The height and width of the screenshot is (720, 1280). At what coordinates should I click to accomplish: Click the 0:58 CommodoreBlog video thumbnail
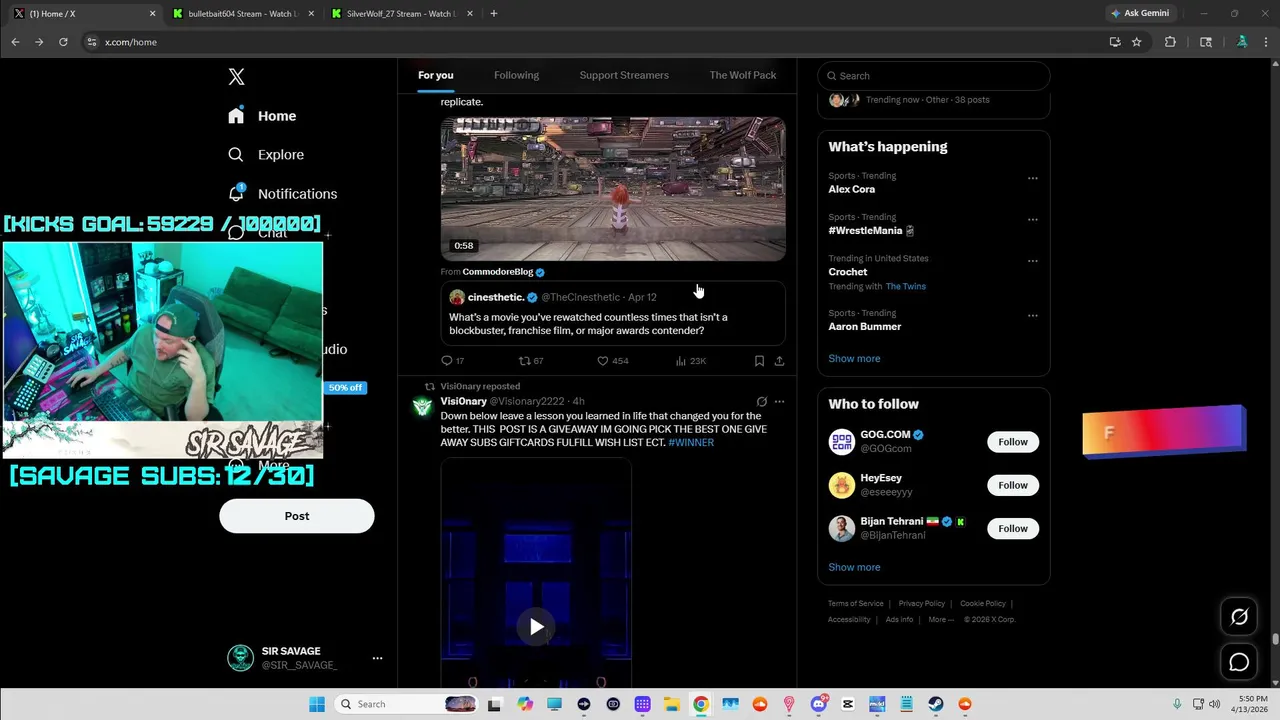tap(613, 189)
